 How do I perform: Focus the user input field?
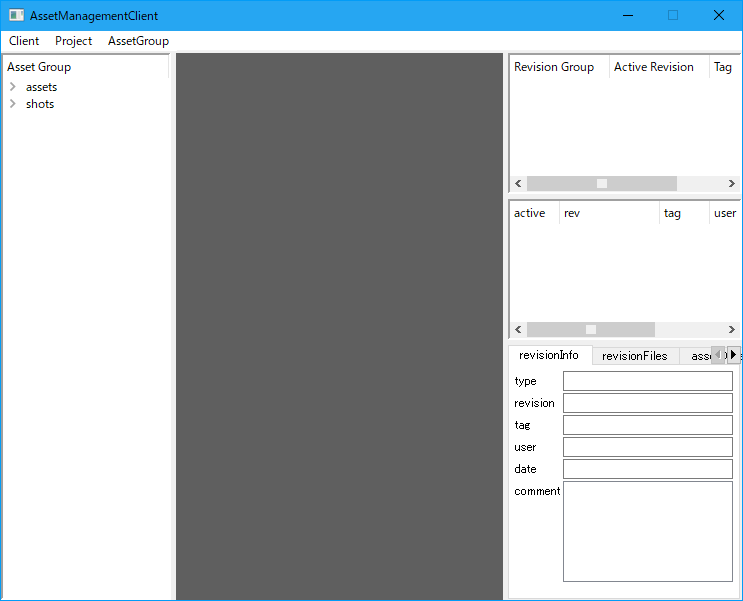[x=648, y=447]
